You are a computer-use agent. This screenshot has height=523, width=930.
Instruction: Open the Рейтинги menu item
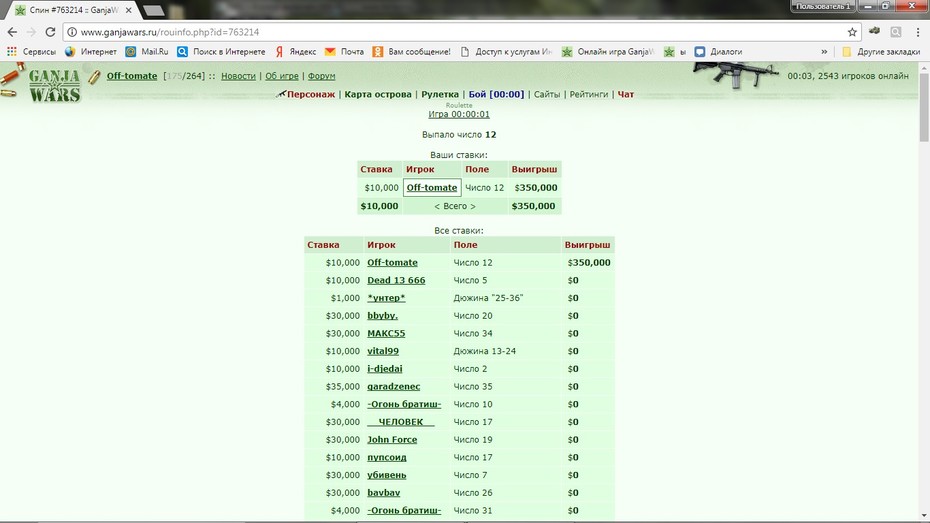click(589, 94)
